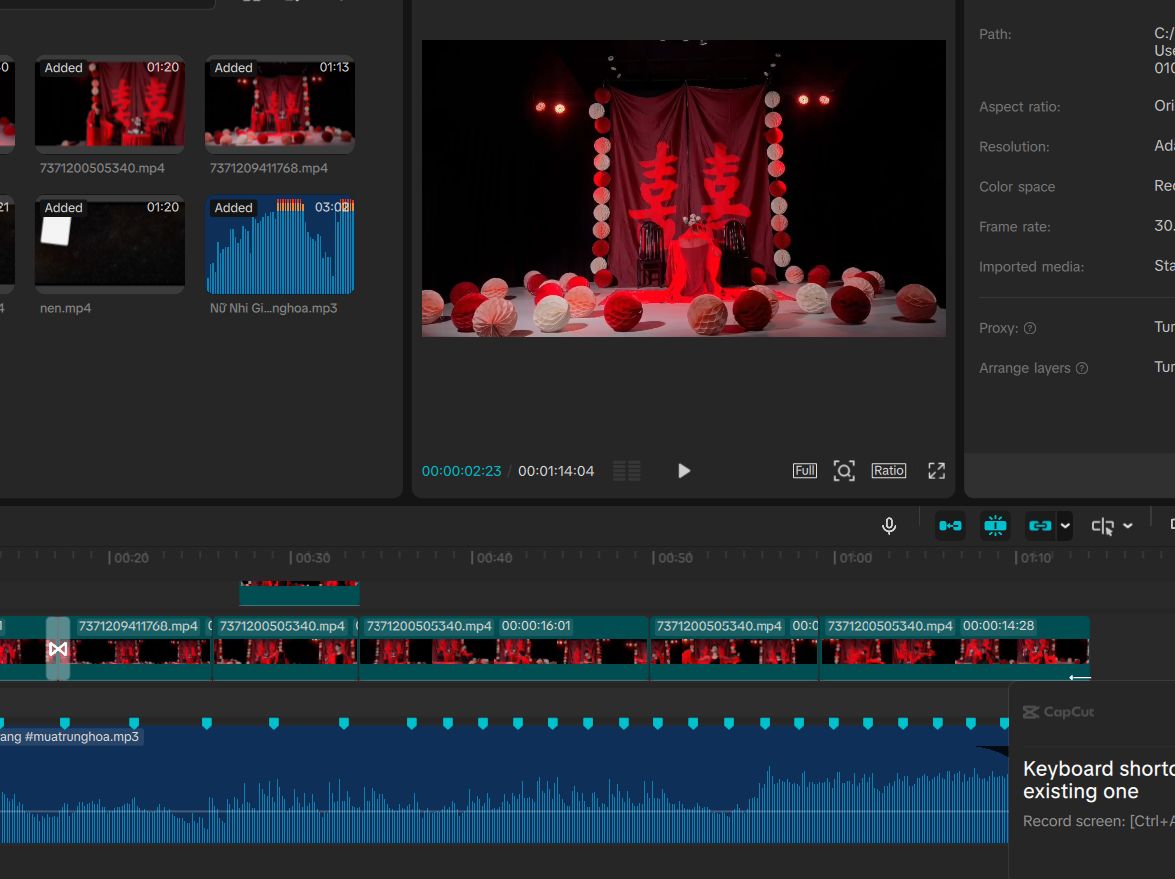Click the Full preview quality button
Screen dimensions: 1175x879
click(x=805, y=471)
